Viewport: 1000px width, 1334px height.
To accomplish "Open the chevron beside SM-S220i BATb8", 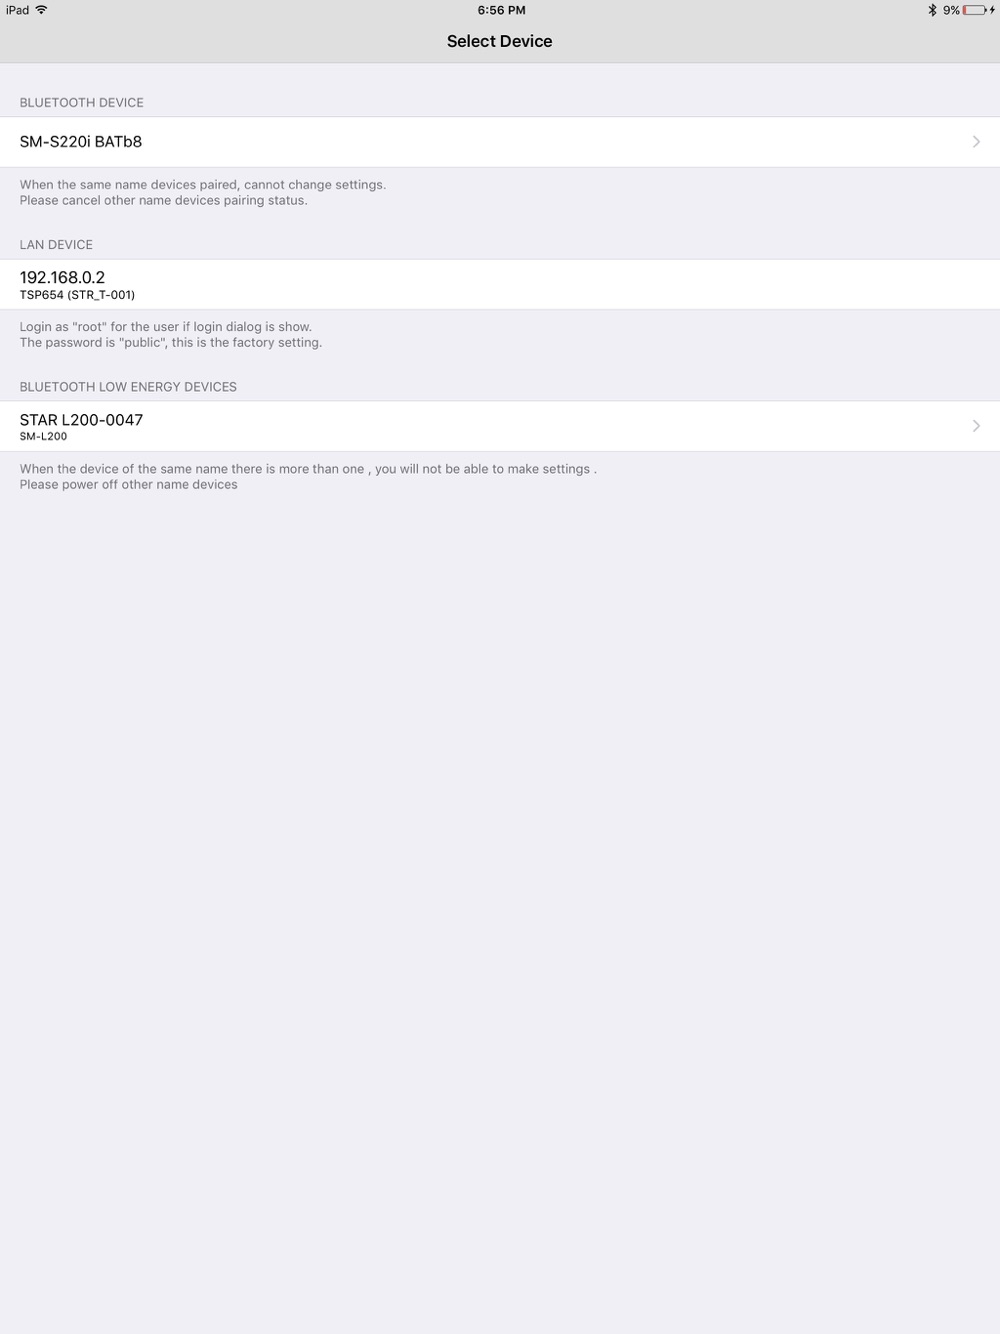I will pyautogui.click(x=976, y=142).
